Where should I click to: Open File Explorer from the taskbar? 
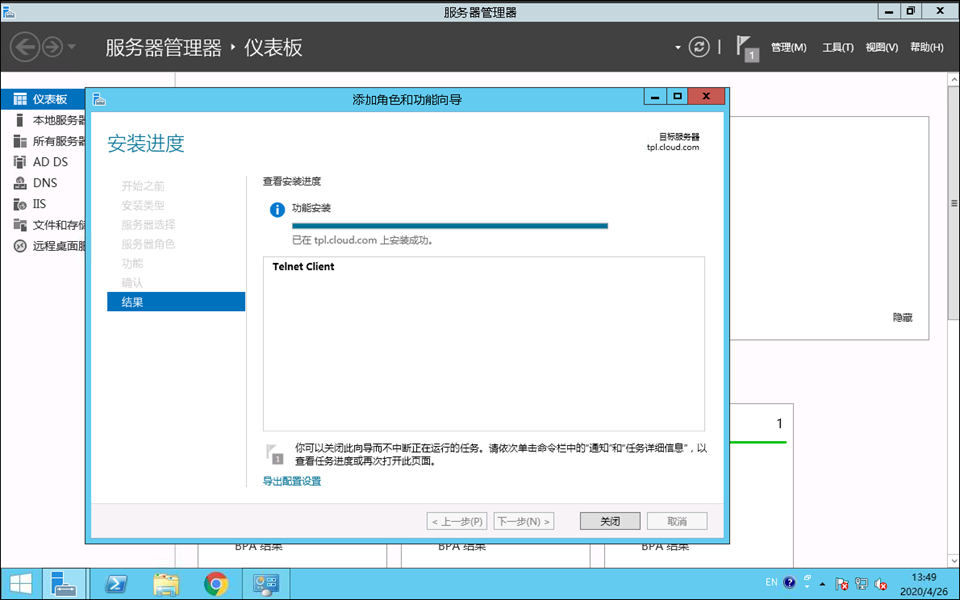[166, 583]
